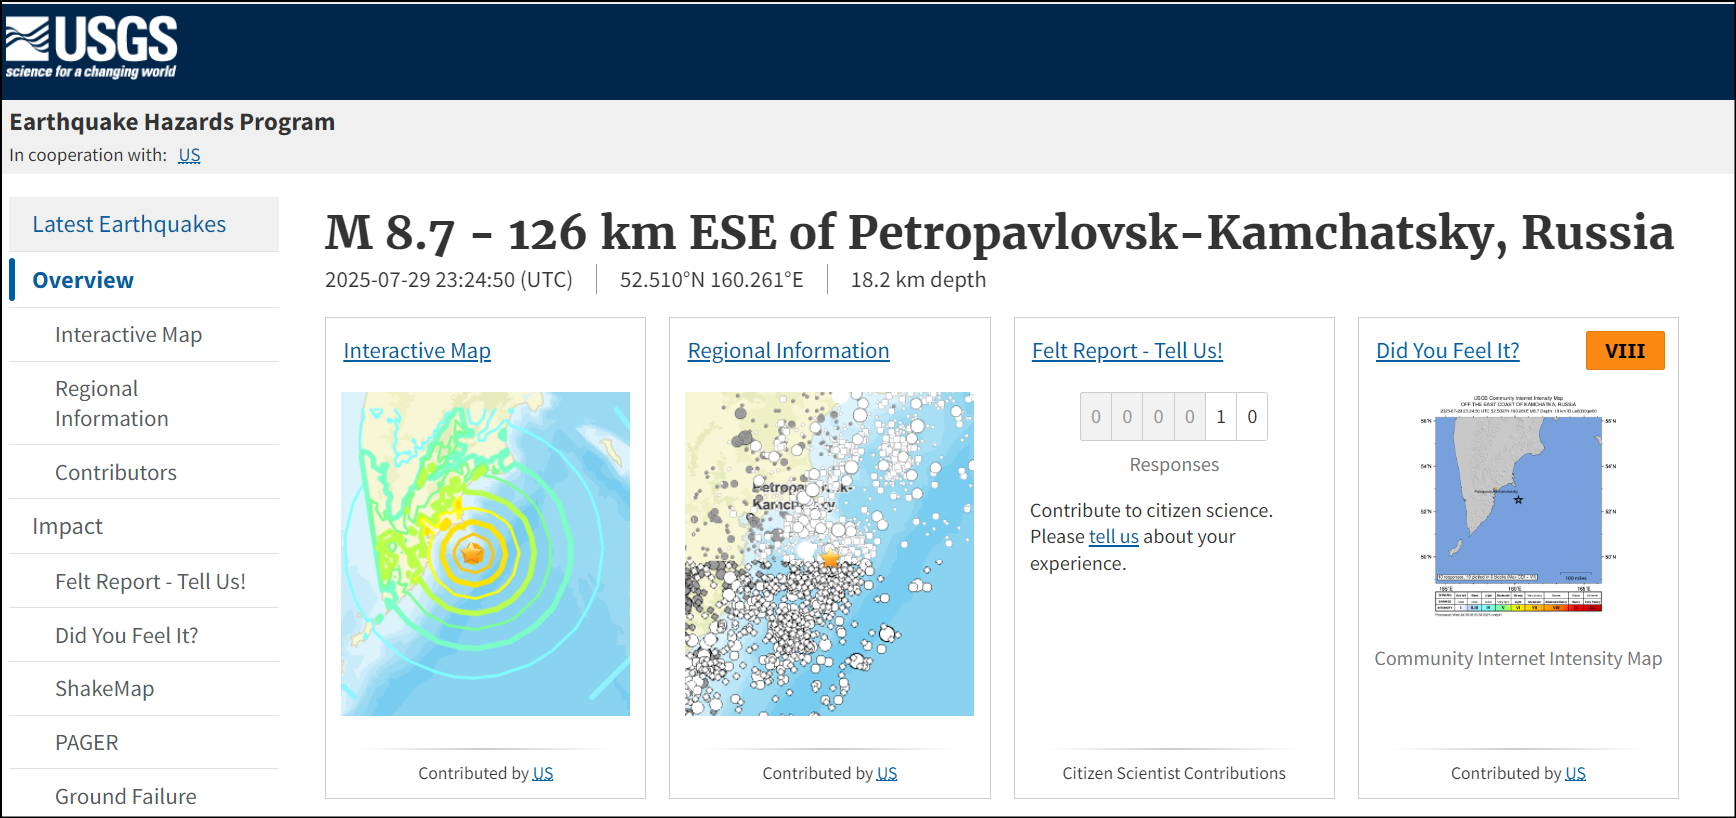Click US contributor under Regional Information card
The image size is (1736, 818).
coord(887,773)
